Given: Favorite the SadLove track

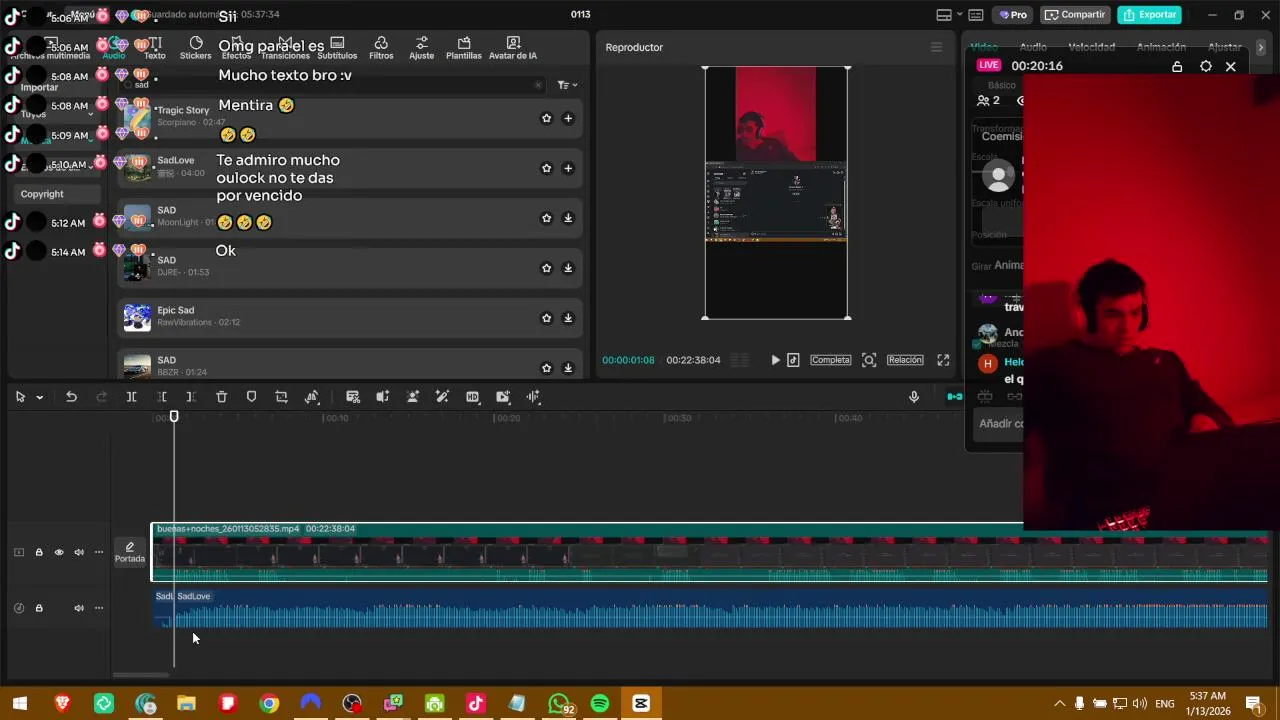Looking at the screenshot, I should click(546, 168).
